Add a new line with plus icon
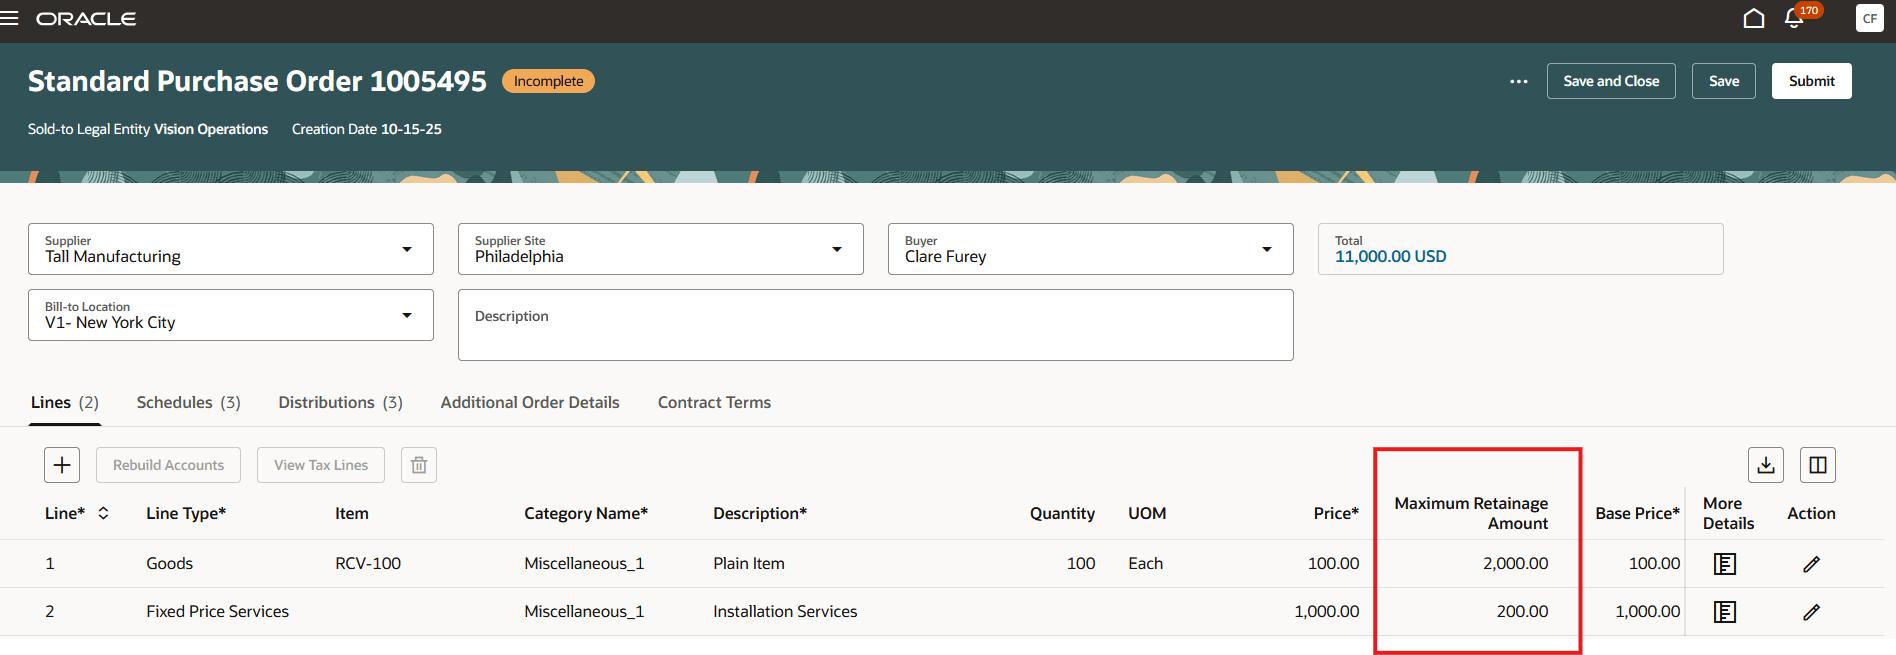Image resolution: width=1896 pixels, height=655 pixels. (x=62, y=465)
